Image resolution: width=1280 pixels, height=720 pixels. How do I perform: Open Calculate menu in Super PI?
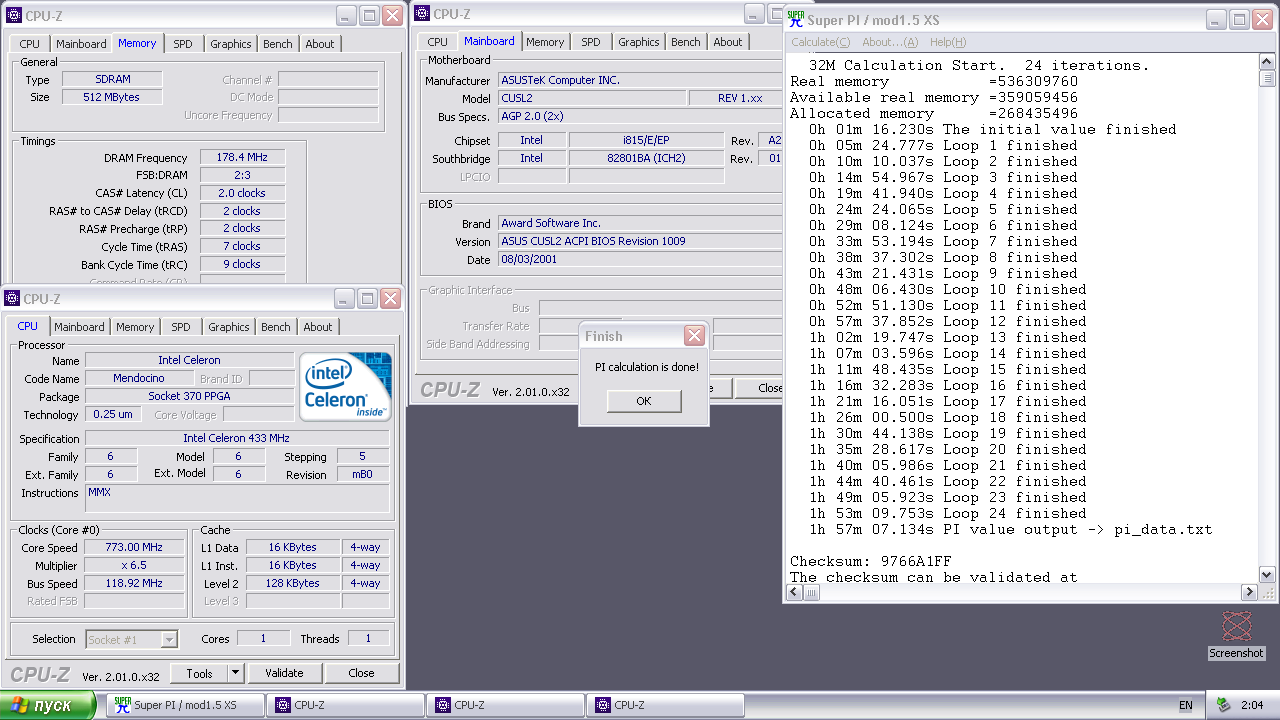tap(820, 42)
